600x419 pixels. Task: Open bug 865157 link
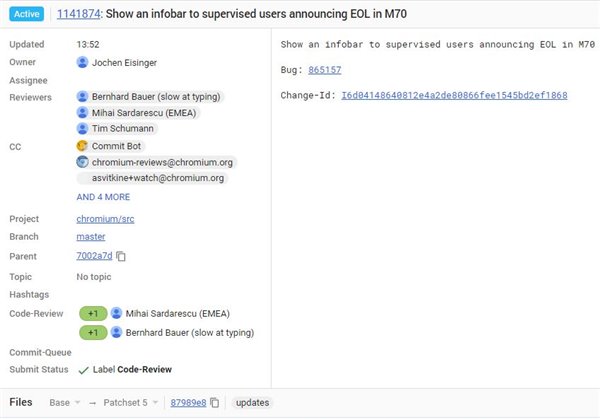[324, 70]
